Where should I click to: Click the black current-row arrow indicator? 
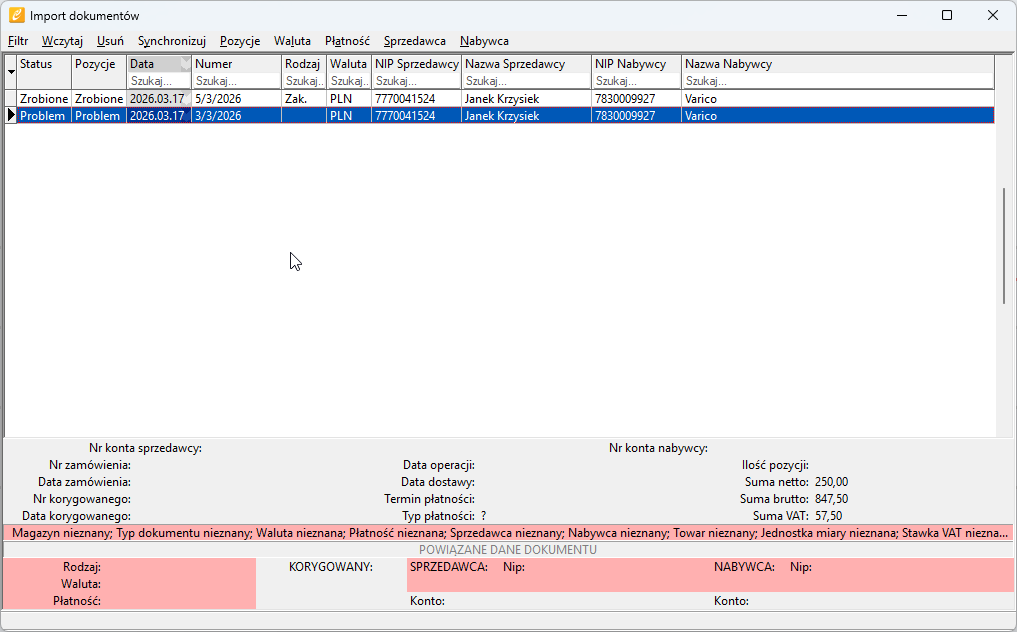11,116
